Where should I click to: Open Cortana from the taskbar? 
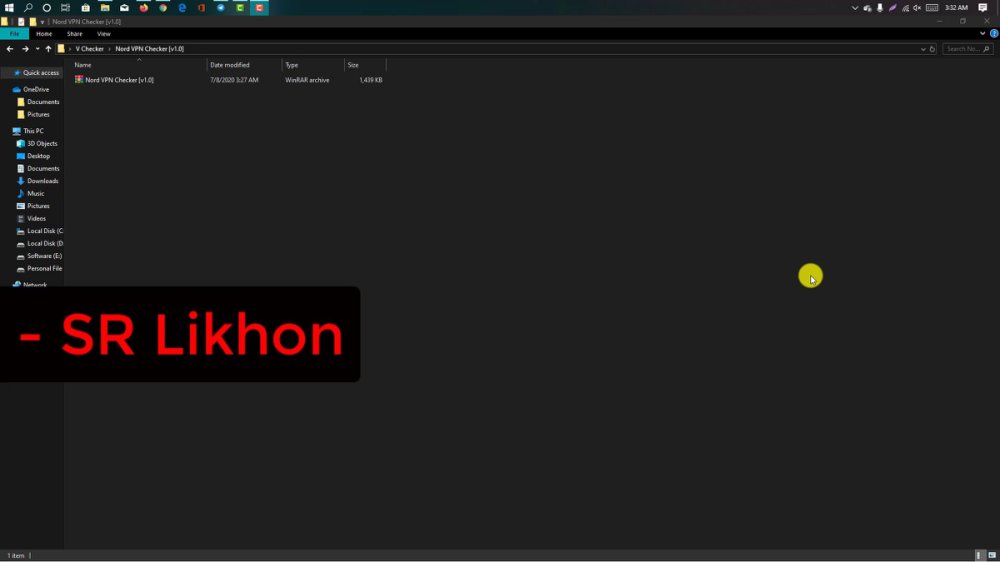47,8
